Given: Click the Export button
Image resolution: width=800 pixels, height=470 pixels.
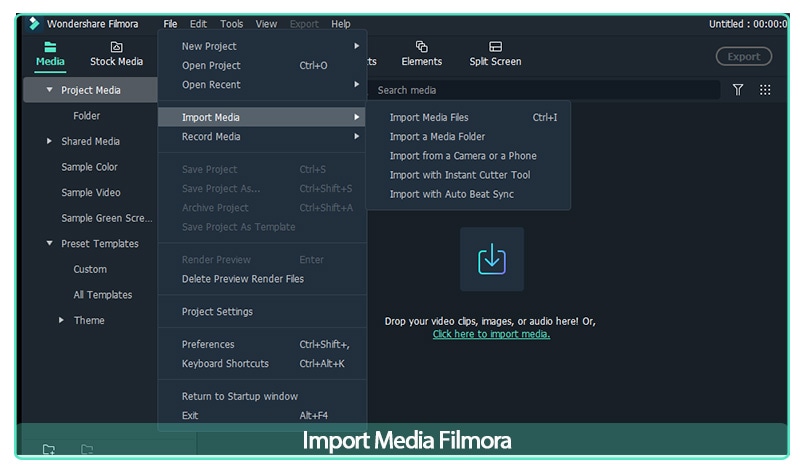Looking at the screenshot, I should pyautogui.click(x=743, y=57).
